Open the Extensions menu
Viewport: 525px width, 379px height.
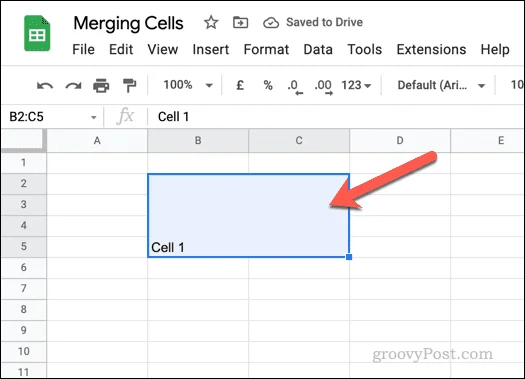(431, 50)
